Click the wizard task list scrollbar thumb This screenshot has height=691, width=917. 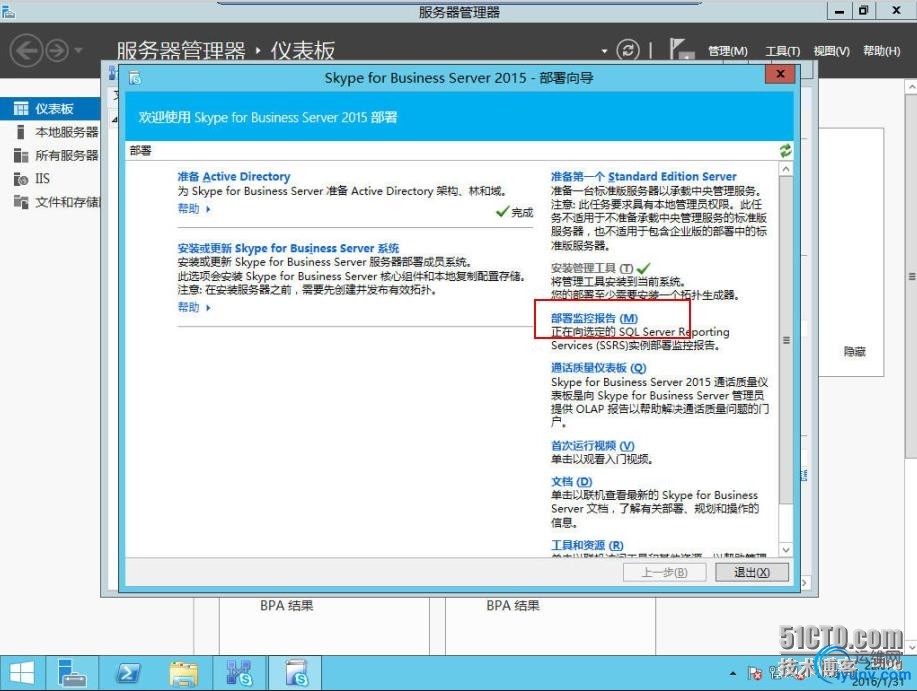pyautogui.click(x=785, y=340)
